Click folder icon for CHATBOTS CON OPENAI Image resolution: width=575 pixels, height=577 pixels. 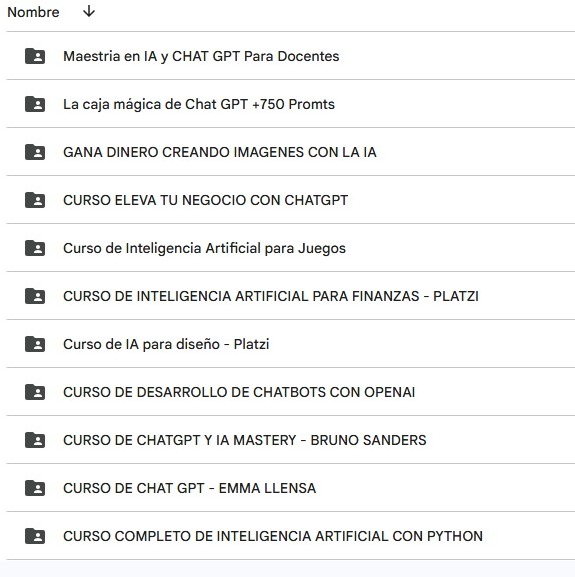[x=35, y=392]
